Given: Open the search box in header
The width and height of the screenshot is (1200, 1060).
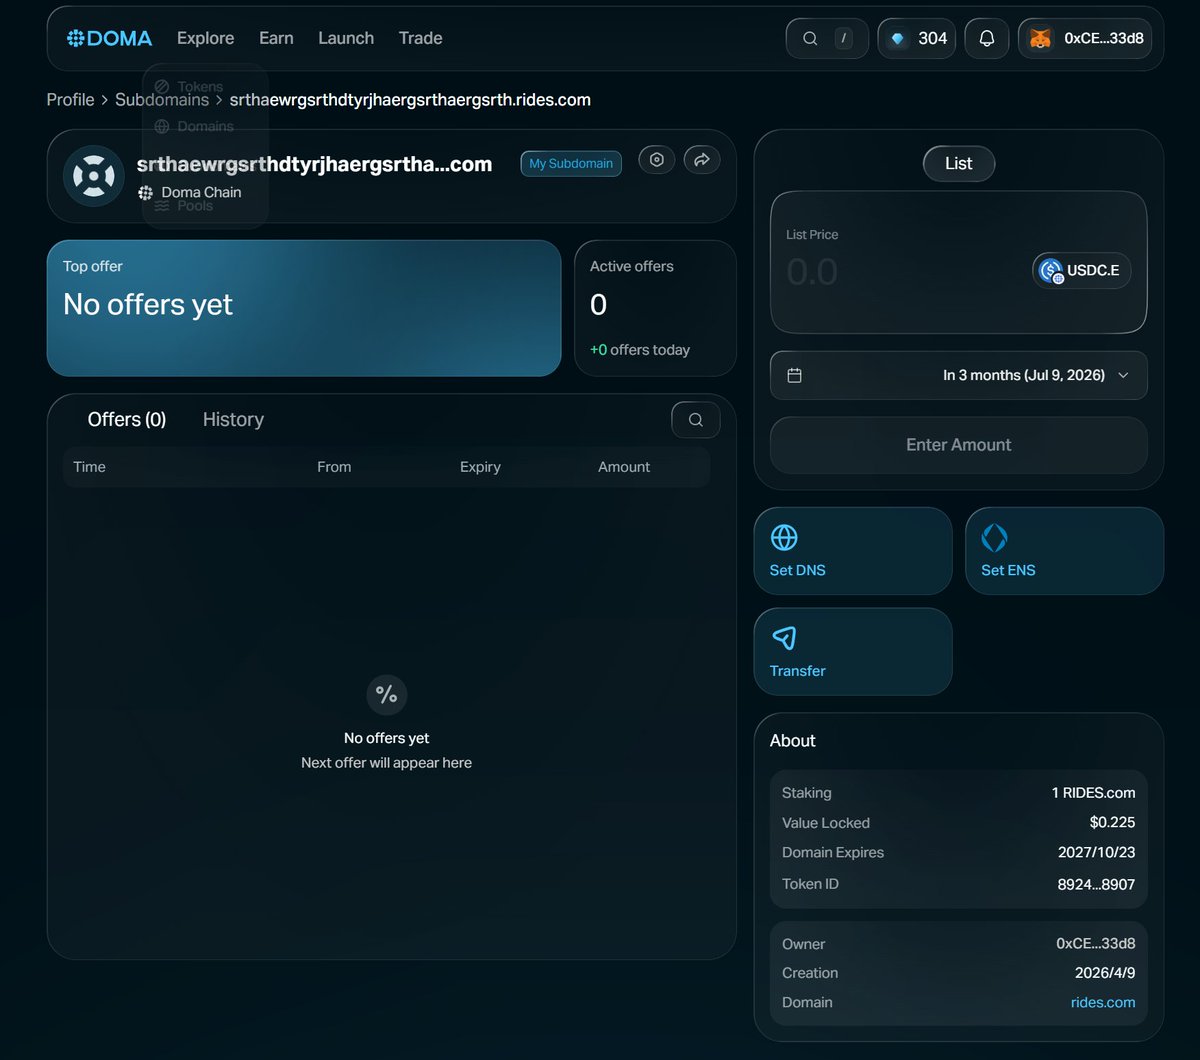Looking at the screenshot, I should [x=827, y=38].
